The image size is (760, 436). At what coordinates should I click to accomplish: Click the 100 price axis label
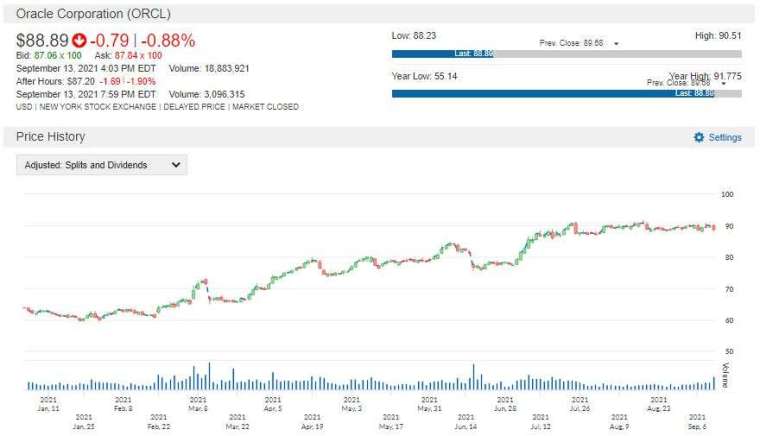pos(728,194)
